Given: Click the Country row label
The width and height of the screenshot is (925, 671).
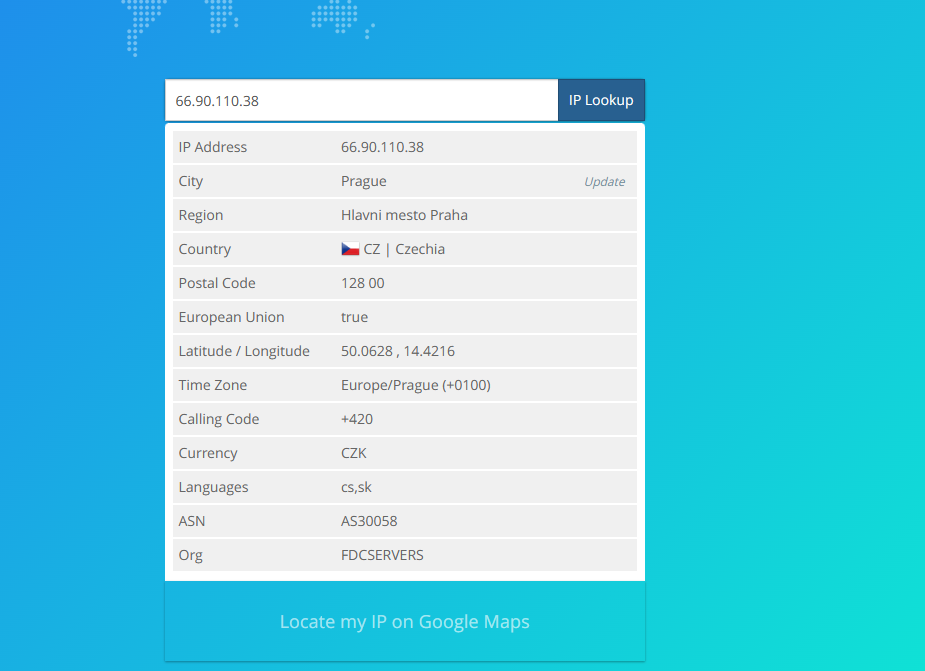Looking at the screenshot, I should (205, 249).
